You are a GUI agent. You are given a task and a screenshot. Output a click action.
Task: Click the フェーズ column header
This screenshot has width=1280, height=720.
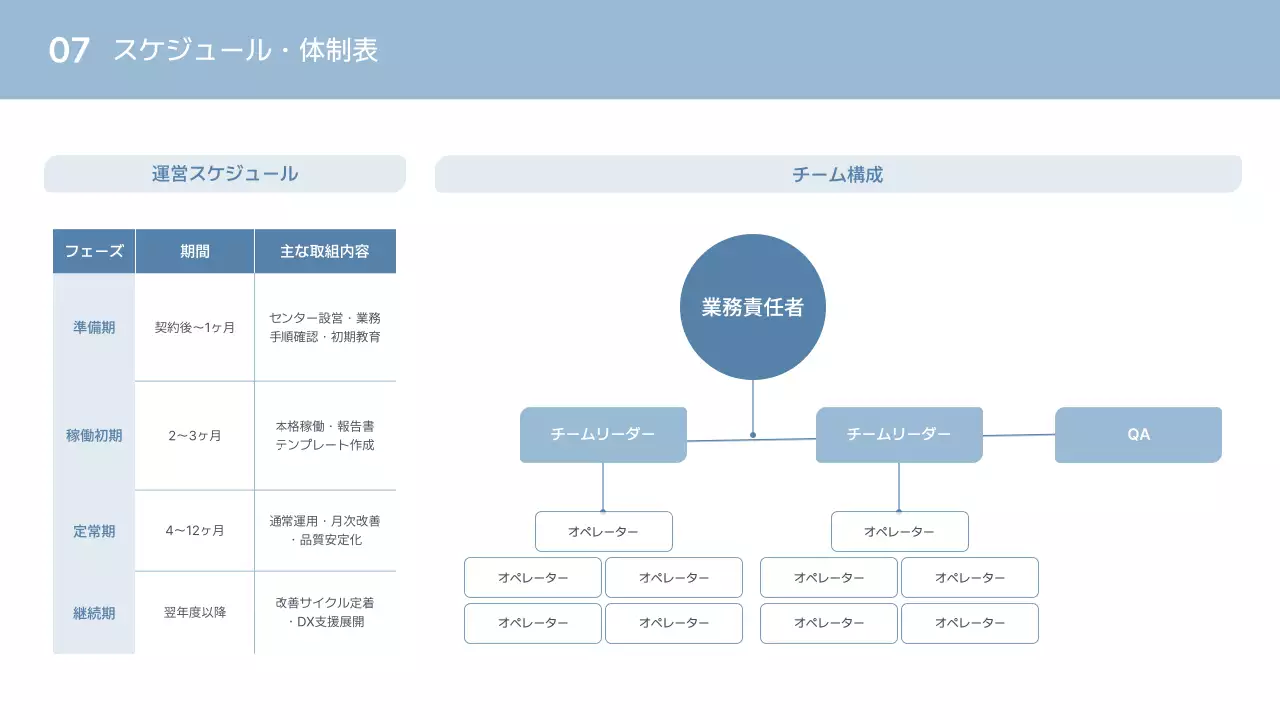coord(93,251)
